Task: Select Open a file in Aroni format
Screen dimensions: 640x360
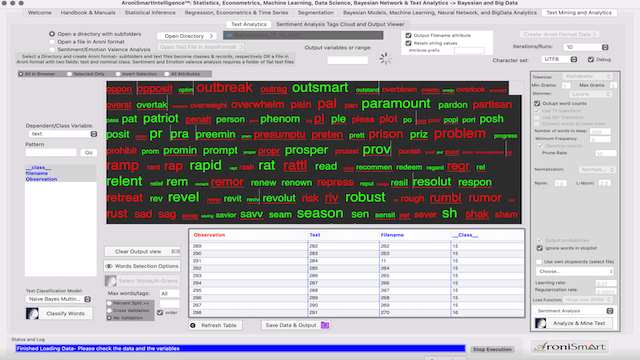Action: [52, 42]
